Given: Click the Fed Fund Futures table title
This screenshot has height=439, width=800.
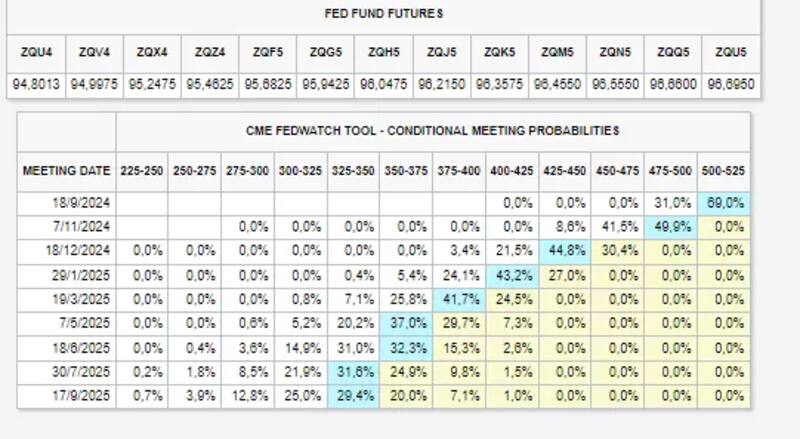Looking at the screenshot, I should pyautogui.click(x=384, y=14).
